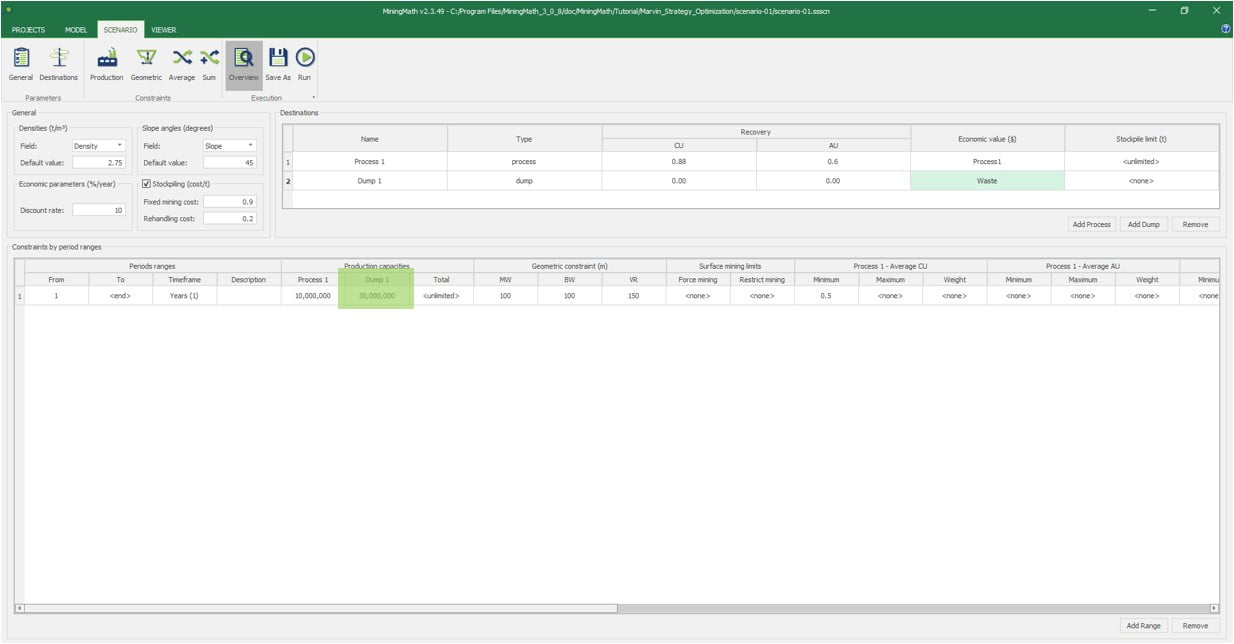This screenshot has height=644, width=1234.
Task: Run the scenario with the play icon
Action: 304,58
